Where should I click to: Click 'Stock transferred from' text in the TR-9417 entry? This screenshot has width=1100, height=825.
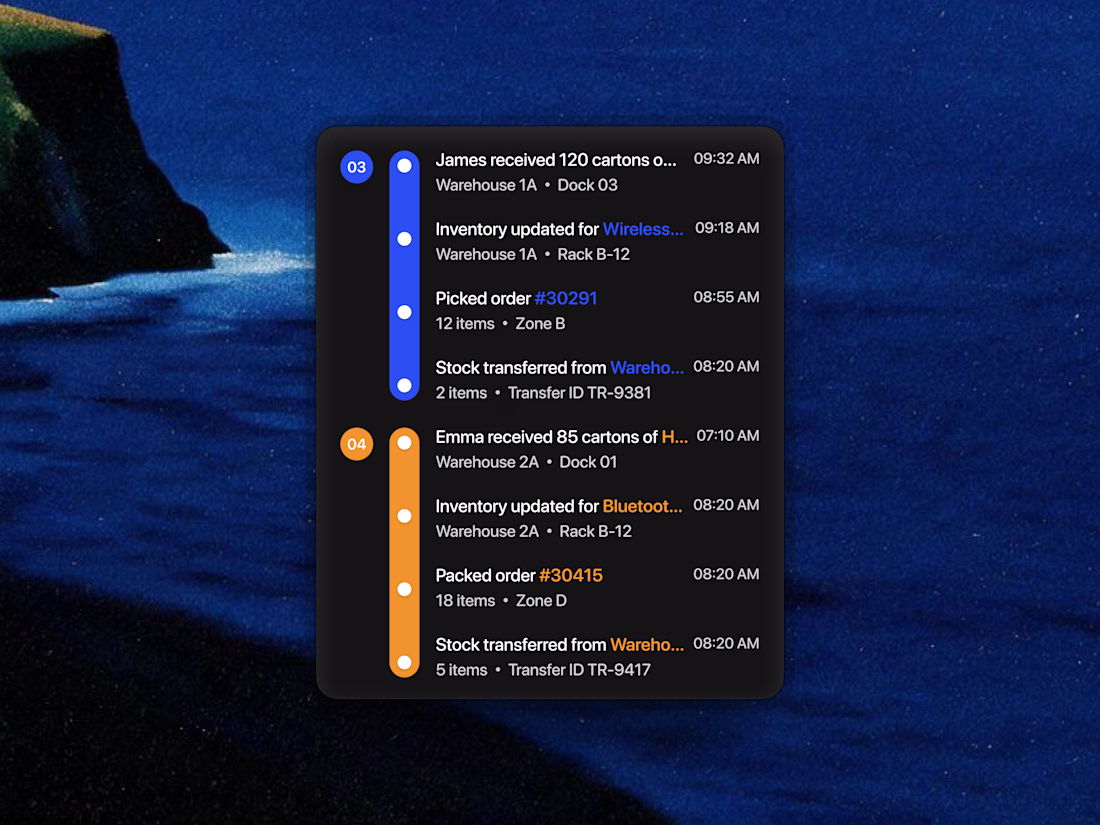[521, 645]
